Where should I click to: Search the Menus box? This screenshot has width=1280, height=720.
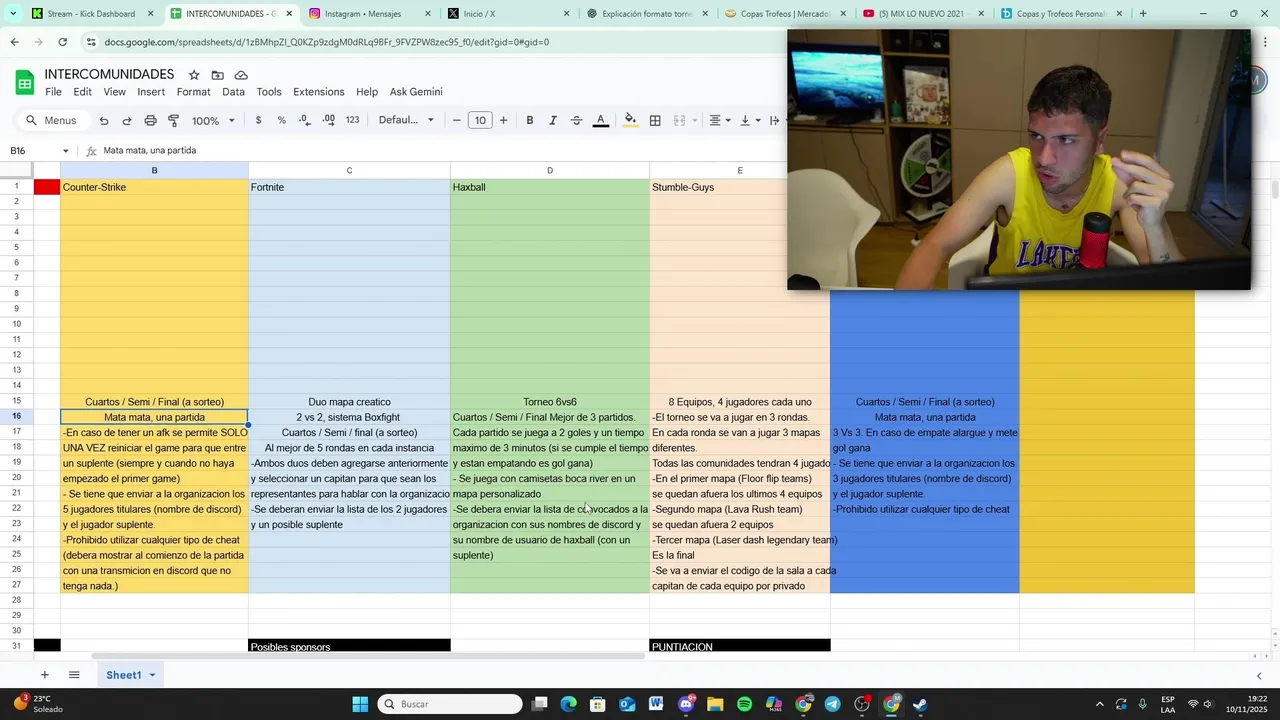click(x=52, y=120)
